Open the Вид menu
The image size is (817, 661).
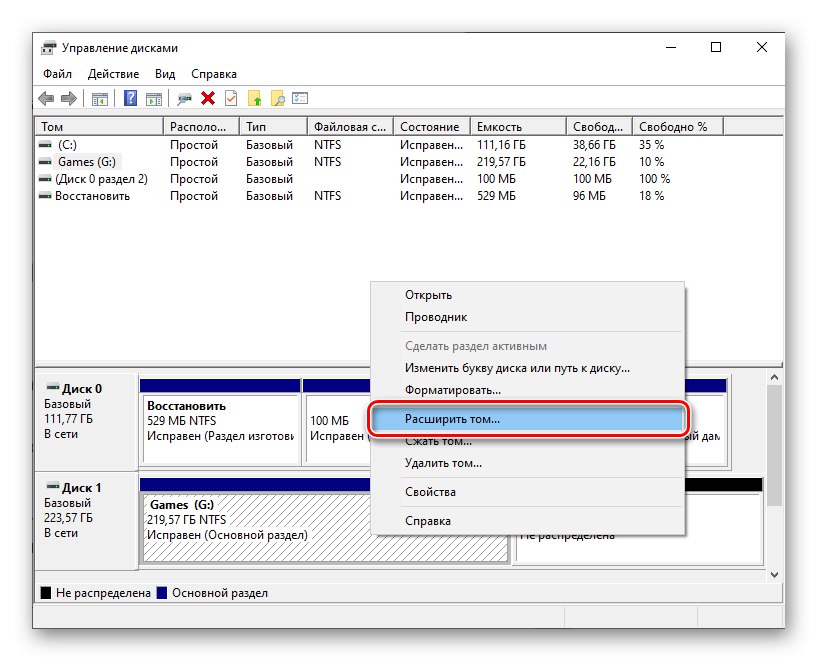[x=165, y=74]
